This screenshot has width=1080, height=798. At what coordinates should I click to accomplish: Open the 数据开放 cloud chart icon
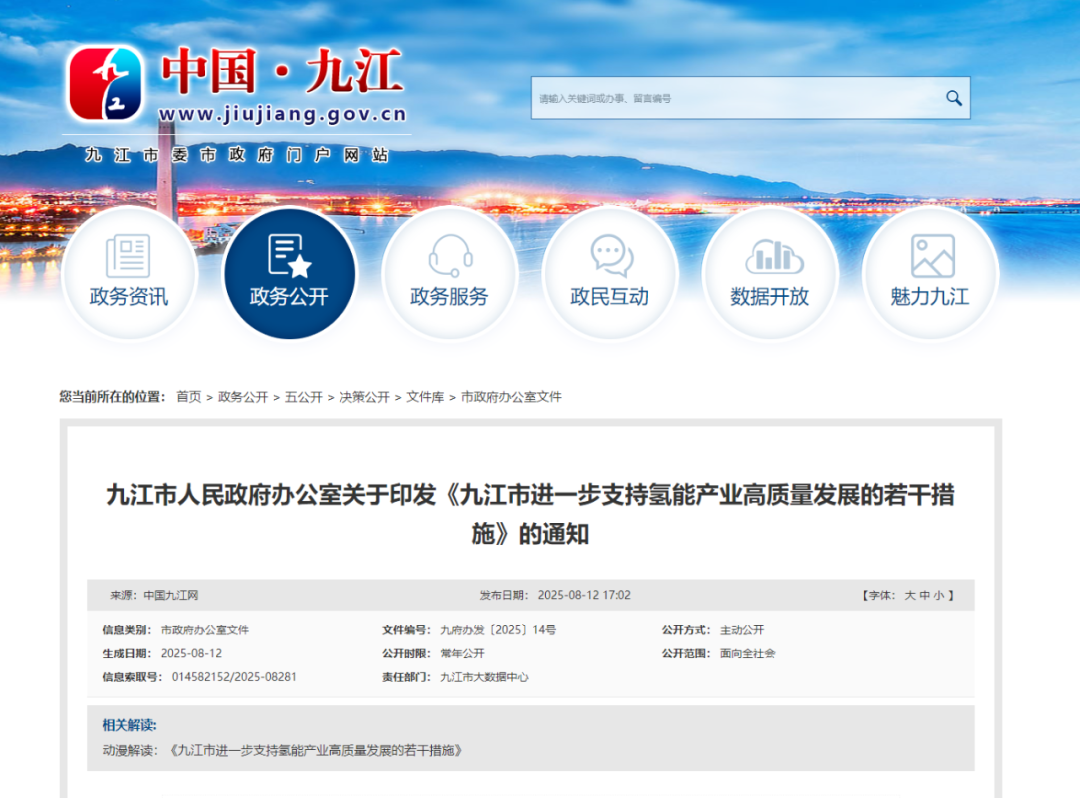[x=770, y=256]
